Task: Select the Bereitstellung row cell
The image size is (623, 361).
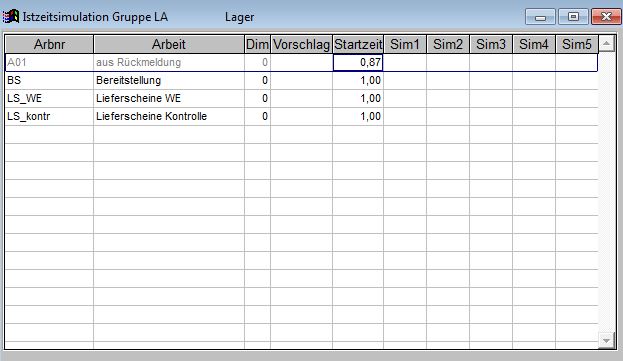Action: pos(169,80)
